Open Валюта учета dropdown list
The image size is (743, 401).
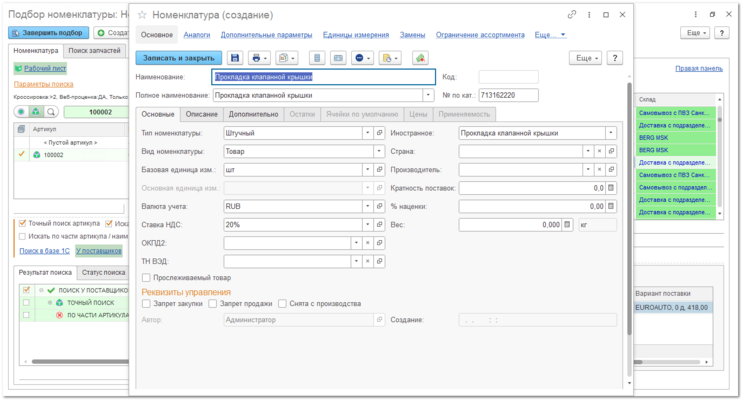[x=368, y=207]
